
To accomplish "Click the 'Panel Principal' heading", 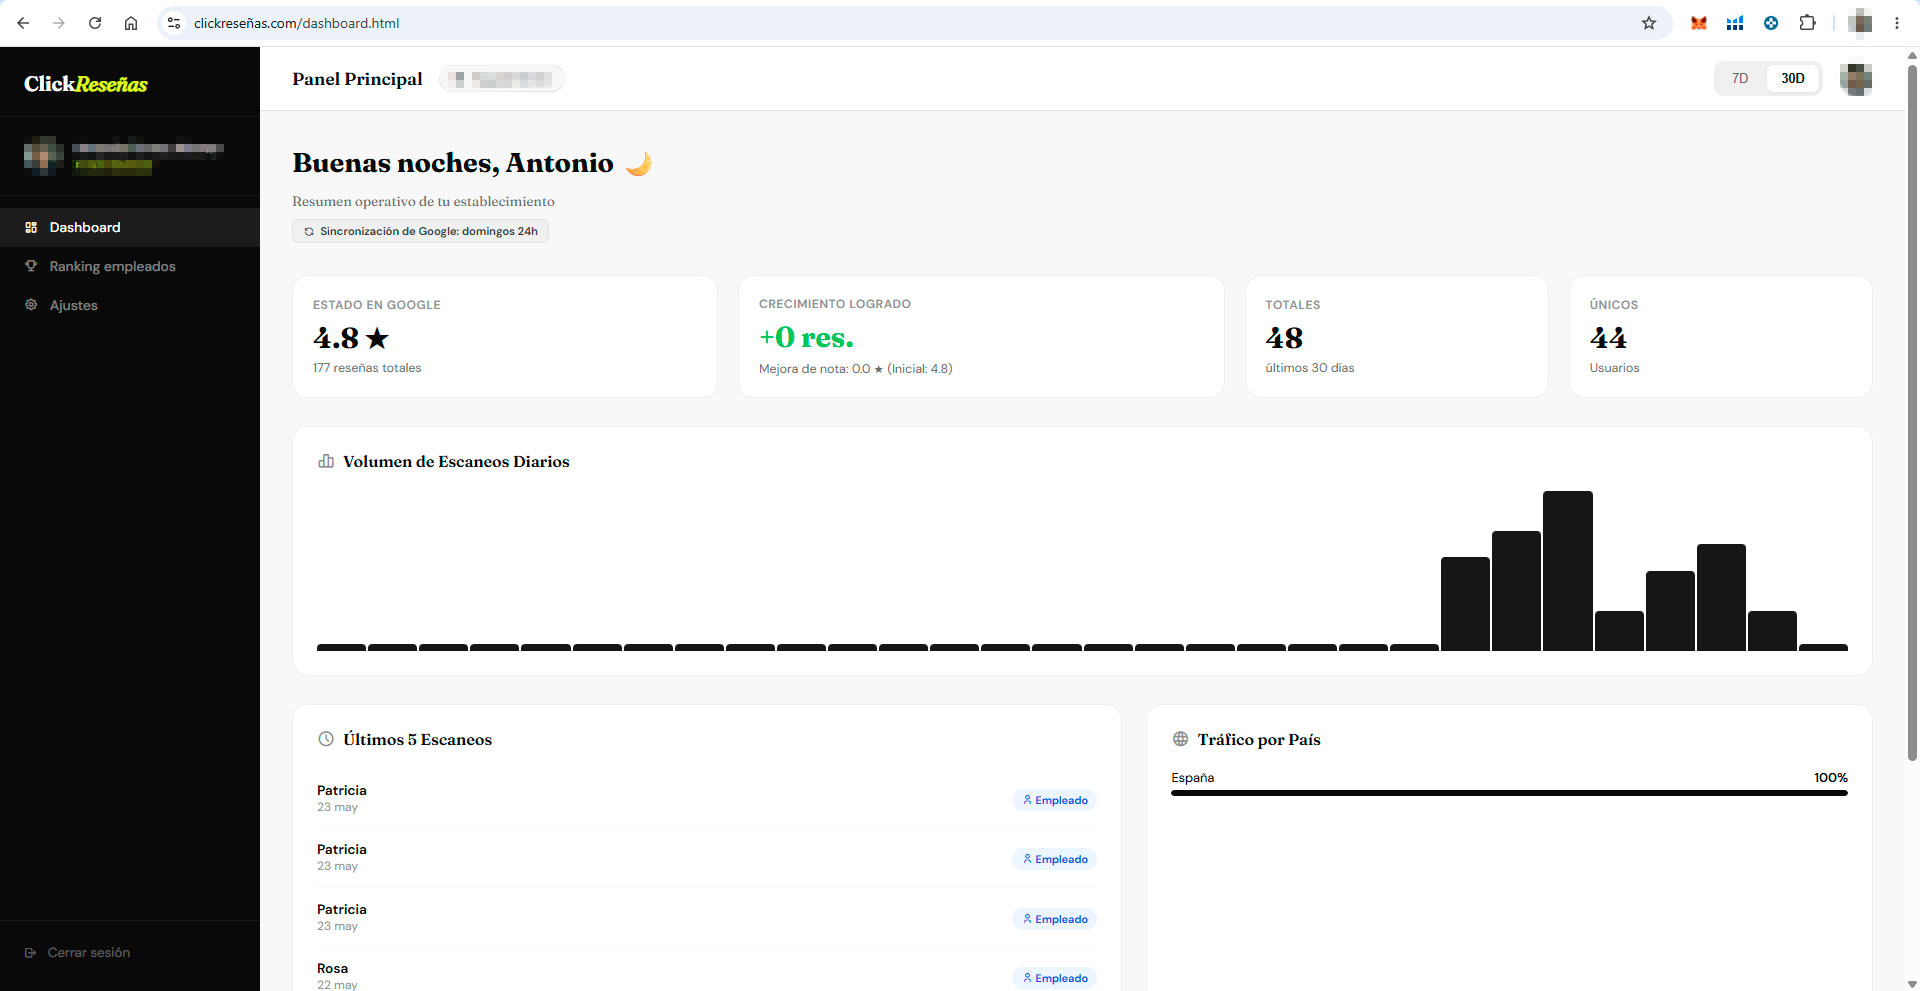I will pos(357,79).
